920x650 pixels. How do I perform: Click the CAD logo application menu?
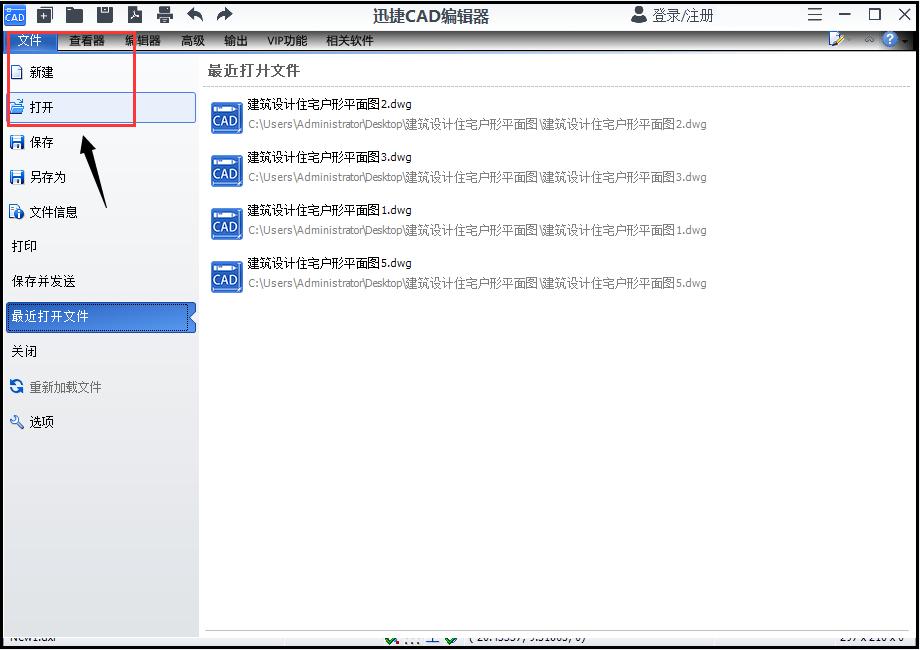tap(14, 14)
